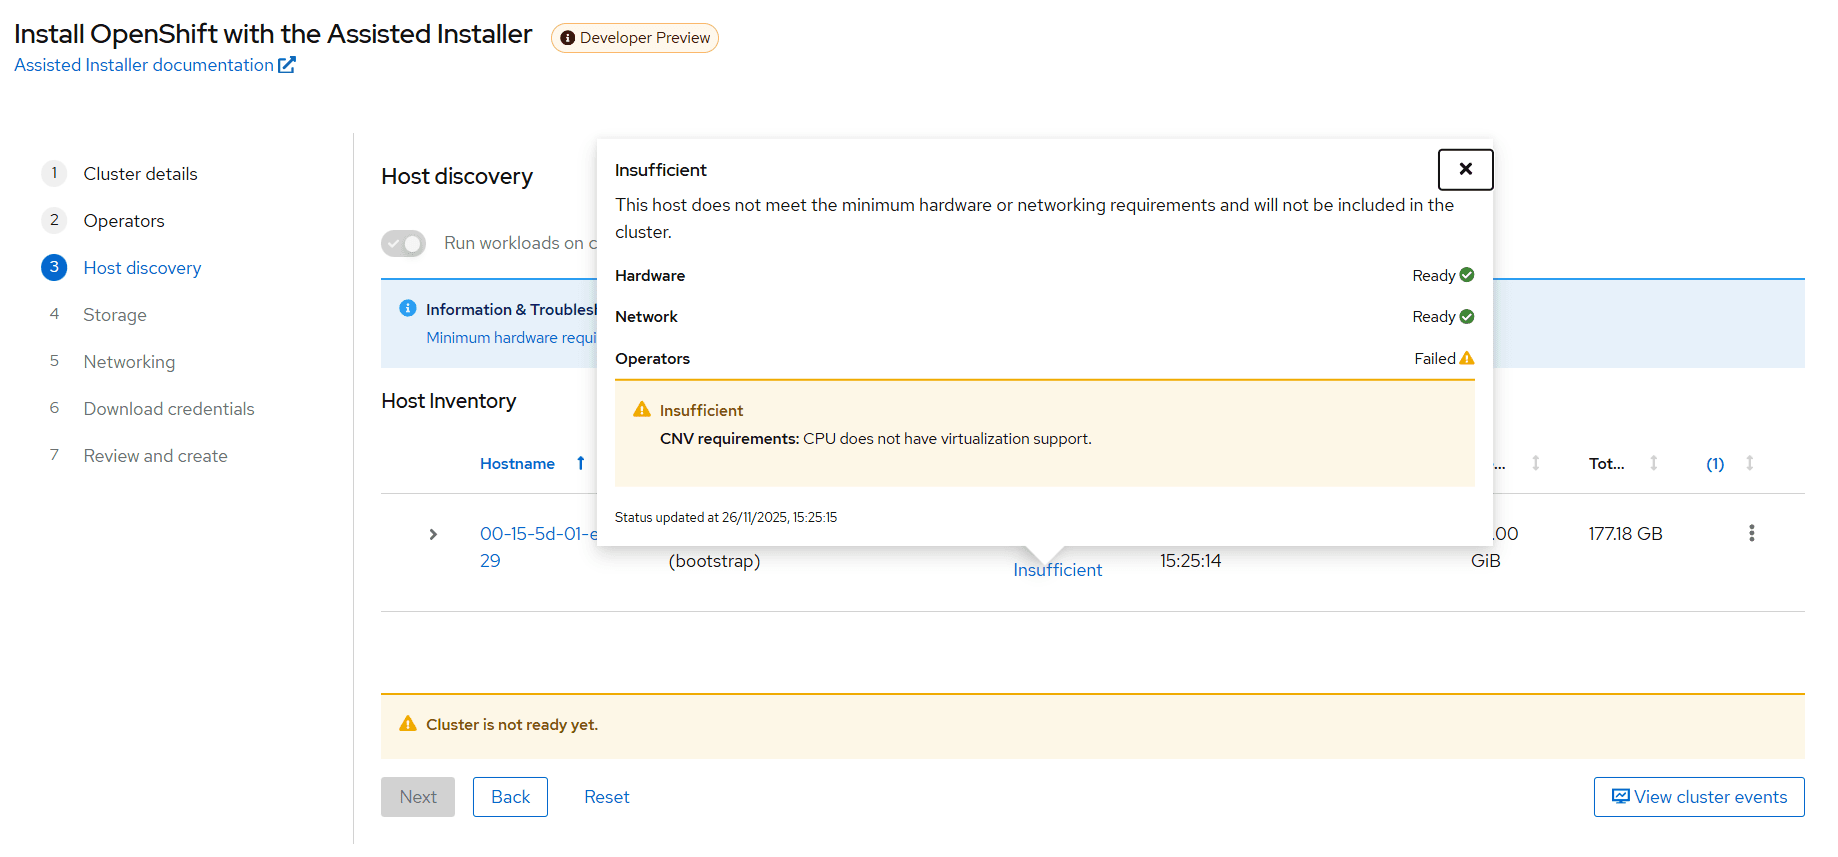Click the Operators Failed warning icon
This screenshot has height=857, width=1838.
1467,358
